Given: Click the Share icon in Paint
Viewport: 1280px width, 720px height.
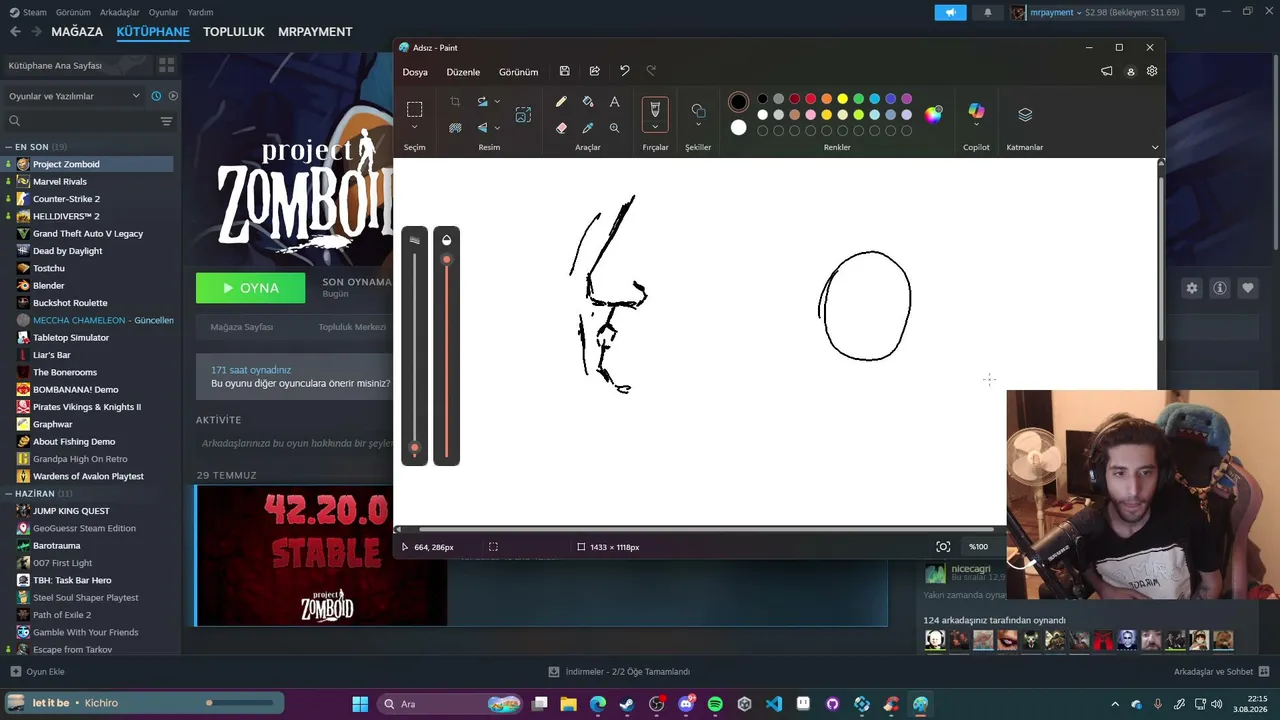Looking at the screenshot, I should click(x=594, y=71).
